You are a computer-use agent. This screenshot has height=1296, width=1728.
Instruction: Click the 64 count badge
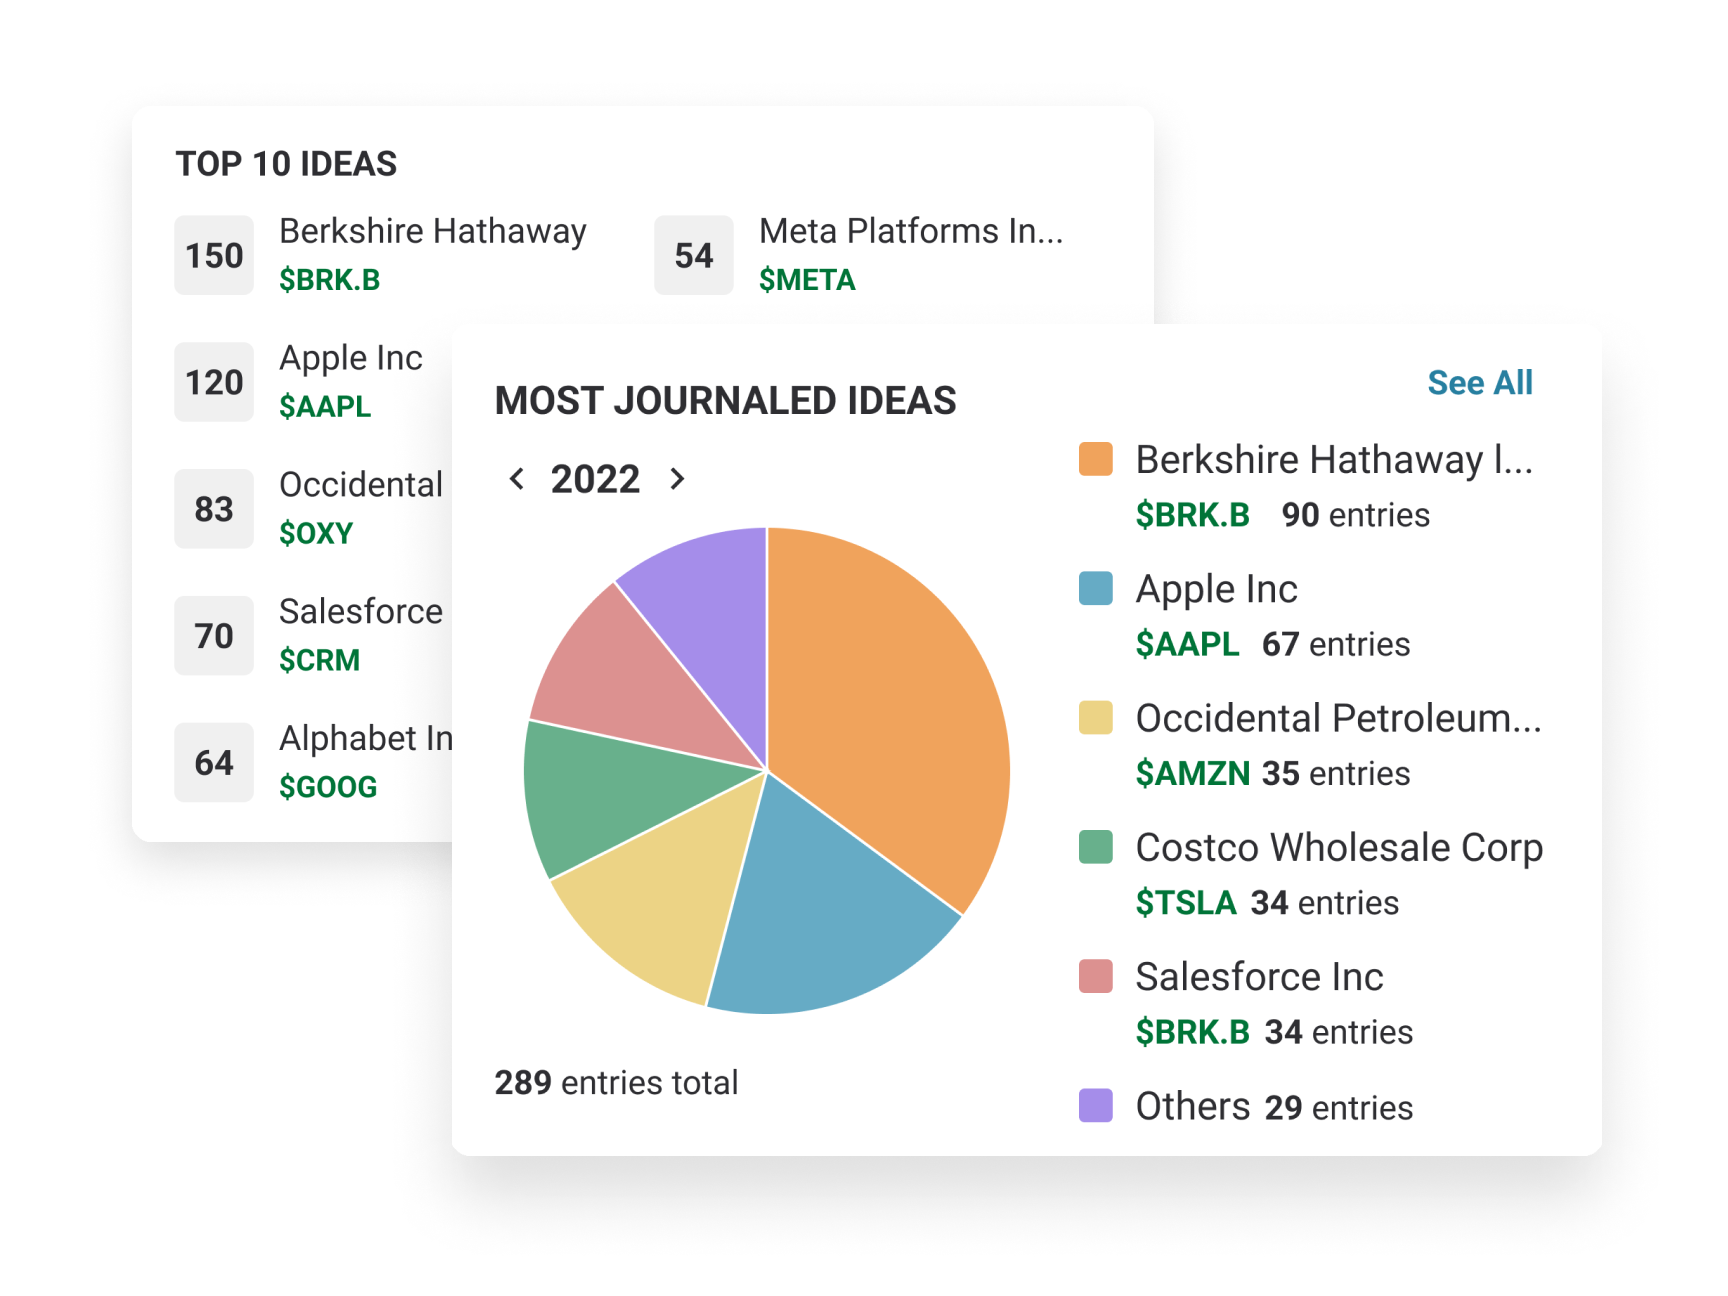(214, 763)
